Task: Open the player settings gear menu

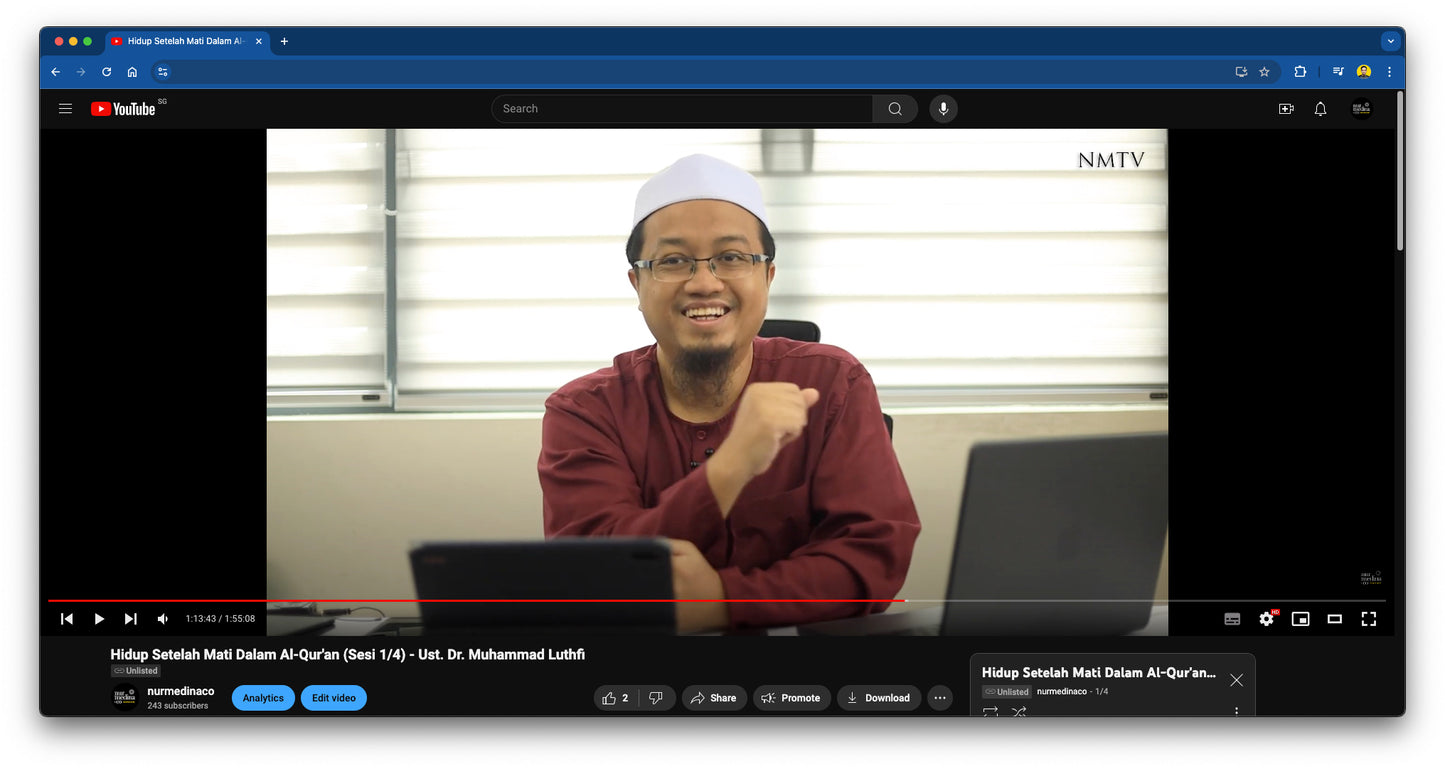Action: 1266,619
